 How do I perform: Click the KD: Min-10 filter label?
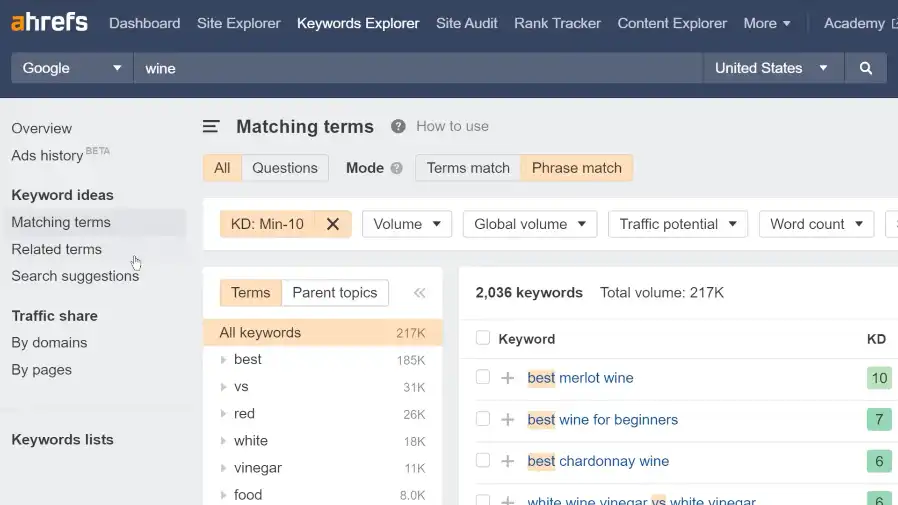pos(267,224)
